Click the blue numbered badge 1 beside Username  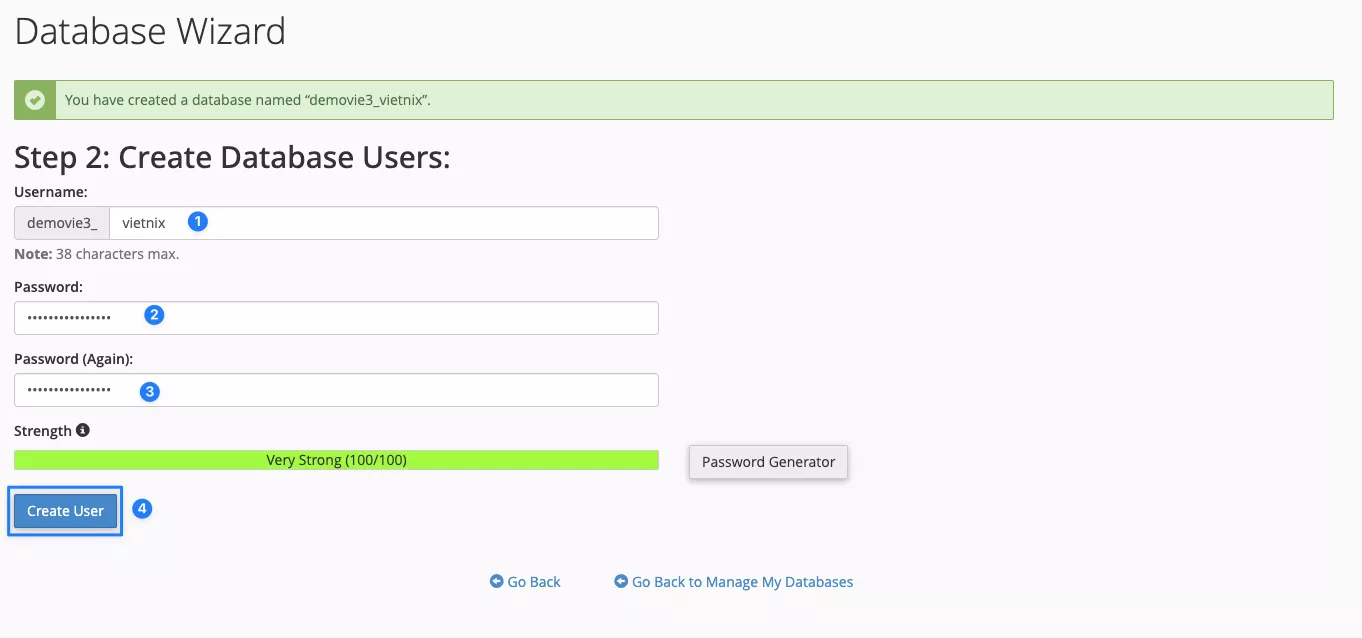click(197, 221)
